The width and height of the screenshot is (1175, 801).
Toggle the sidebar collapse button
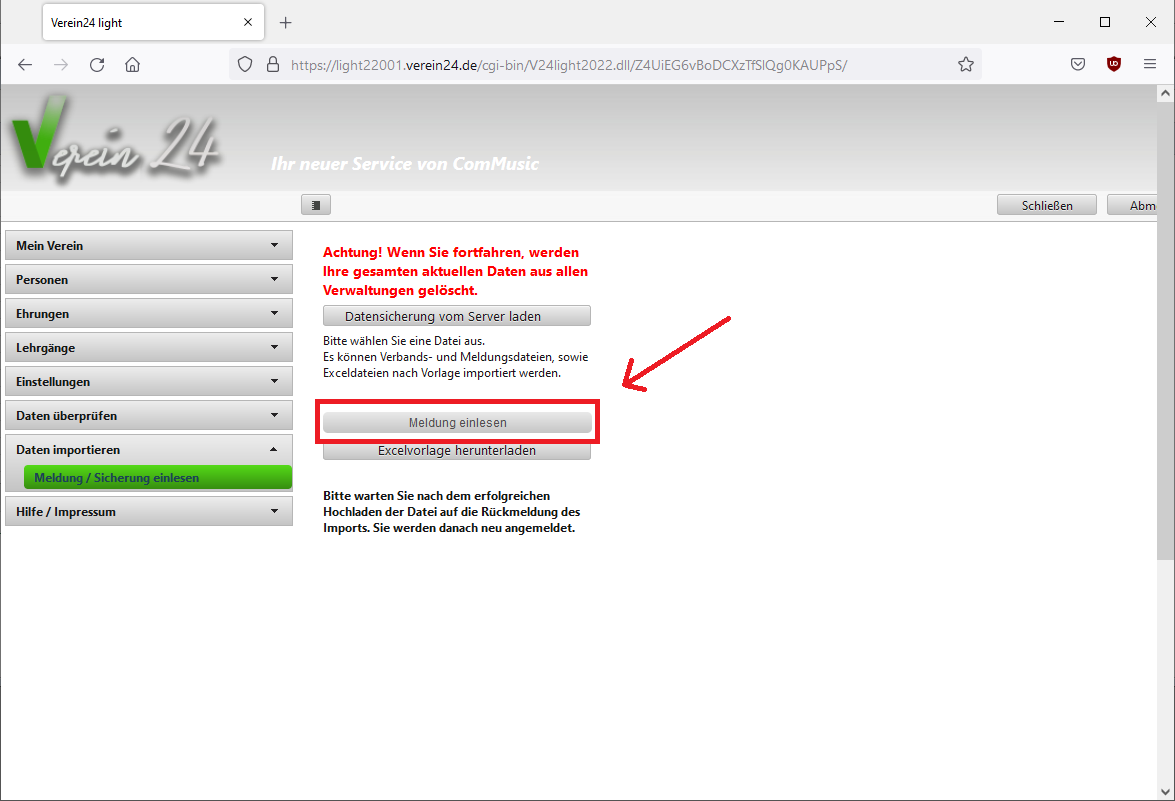(x=315, y=205)
